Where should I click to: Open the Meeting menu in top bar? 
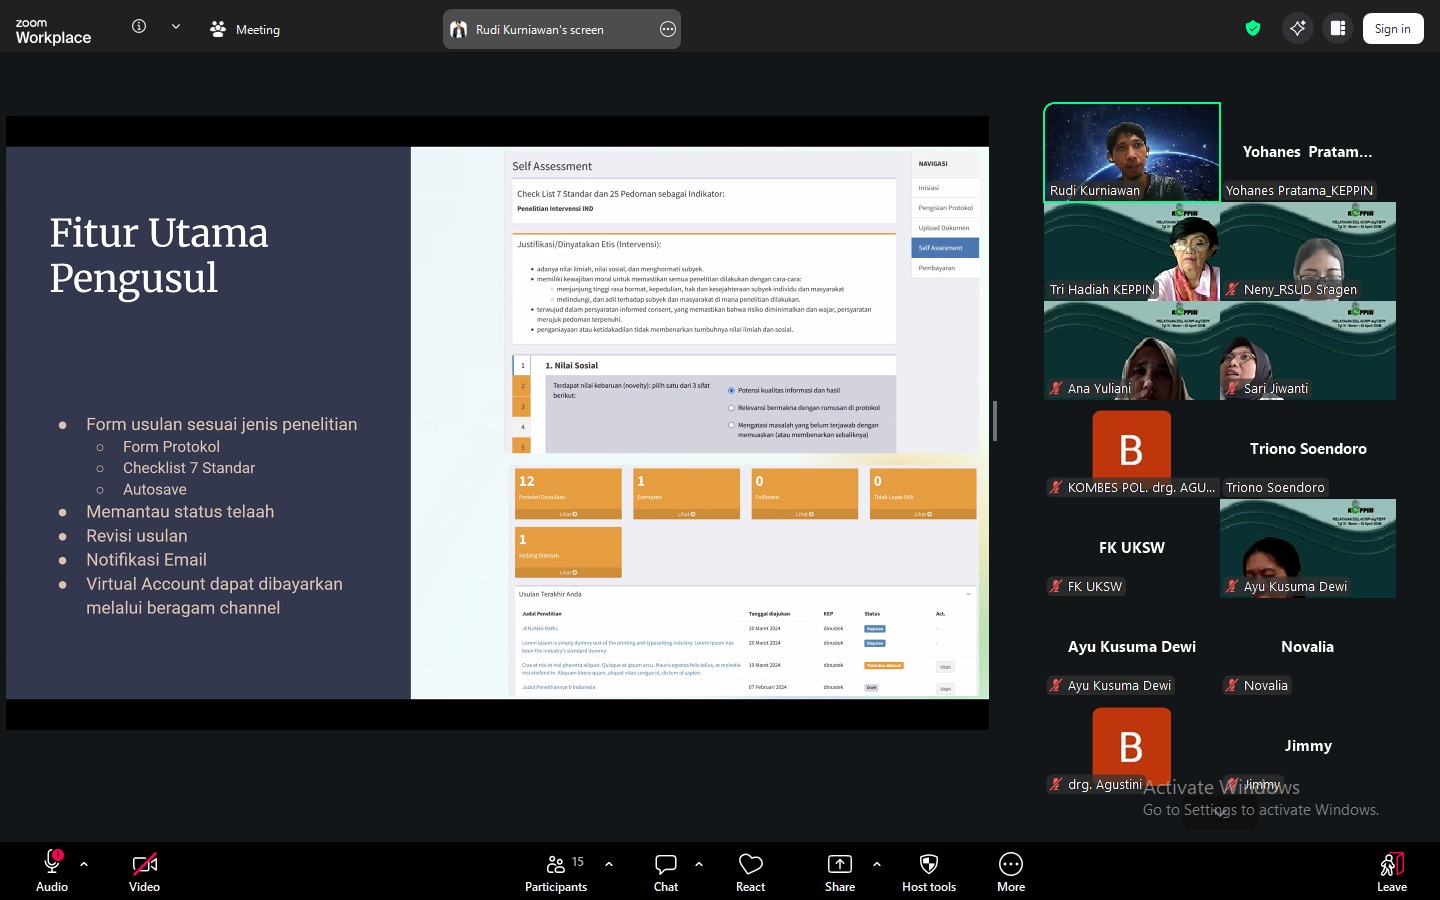point(246,30)
